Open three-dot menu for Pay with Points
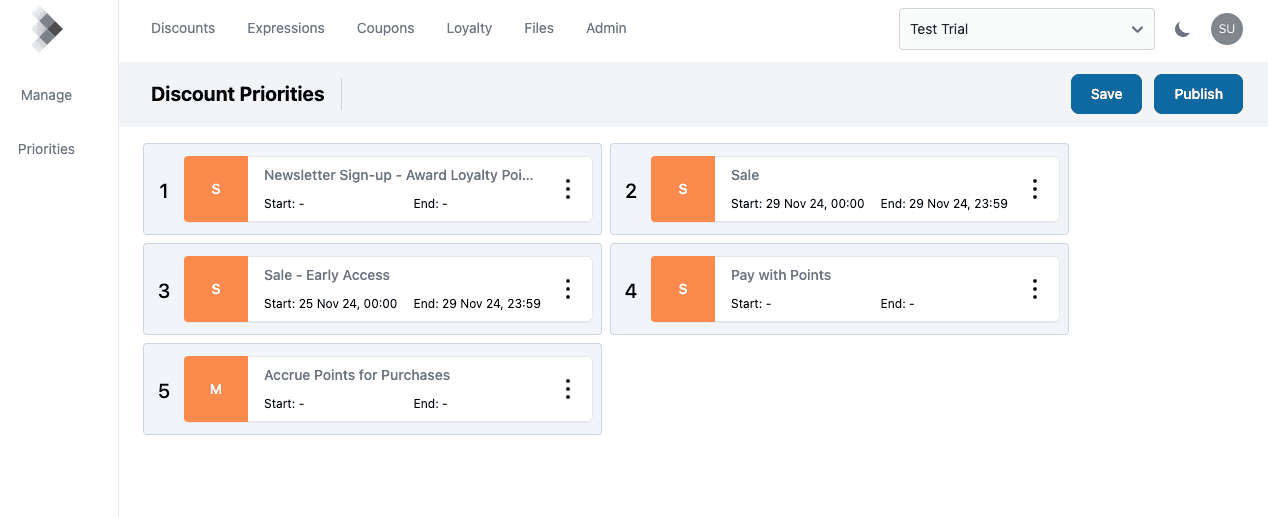Screen dimensions: 1268x517 click(x=1035, y=289)
